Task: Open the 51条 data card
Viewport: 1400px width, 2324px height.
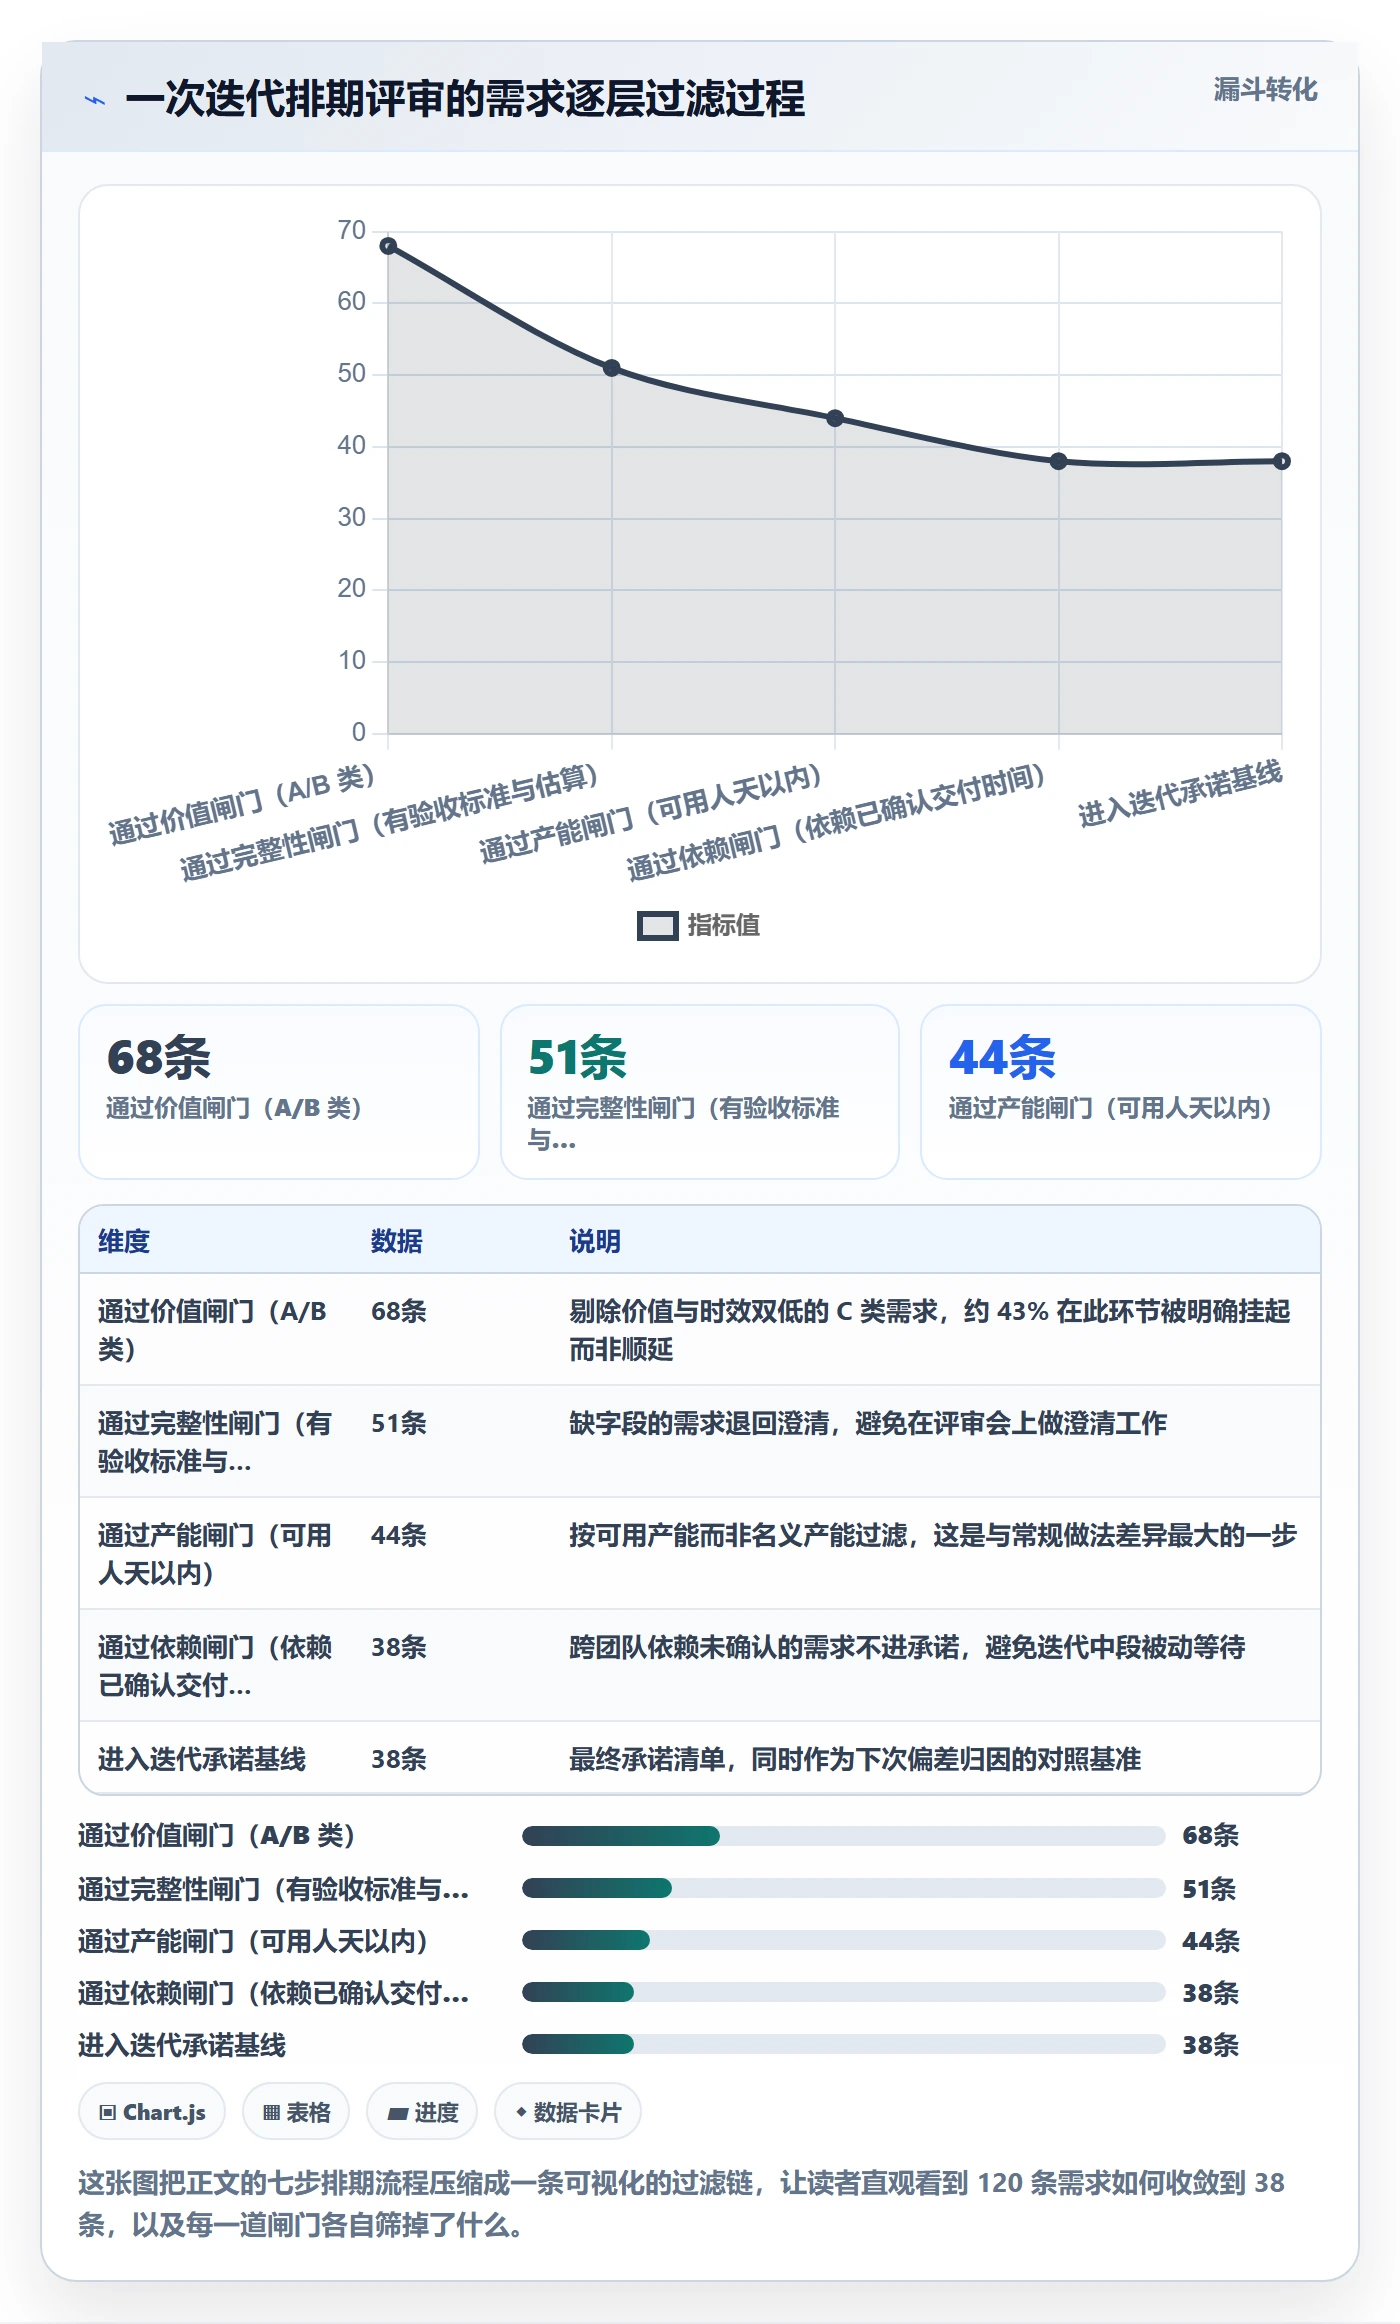Action: (x=700, y=1092)
